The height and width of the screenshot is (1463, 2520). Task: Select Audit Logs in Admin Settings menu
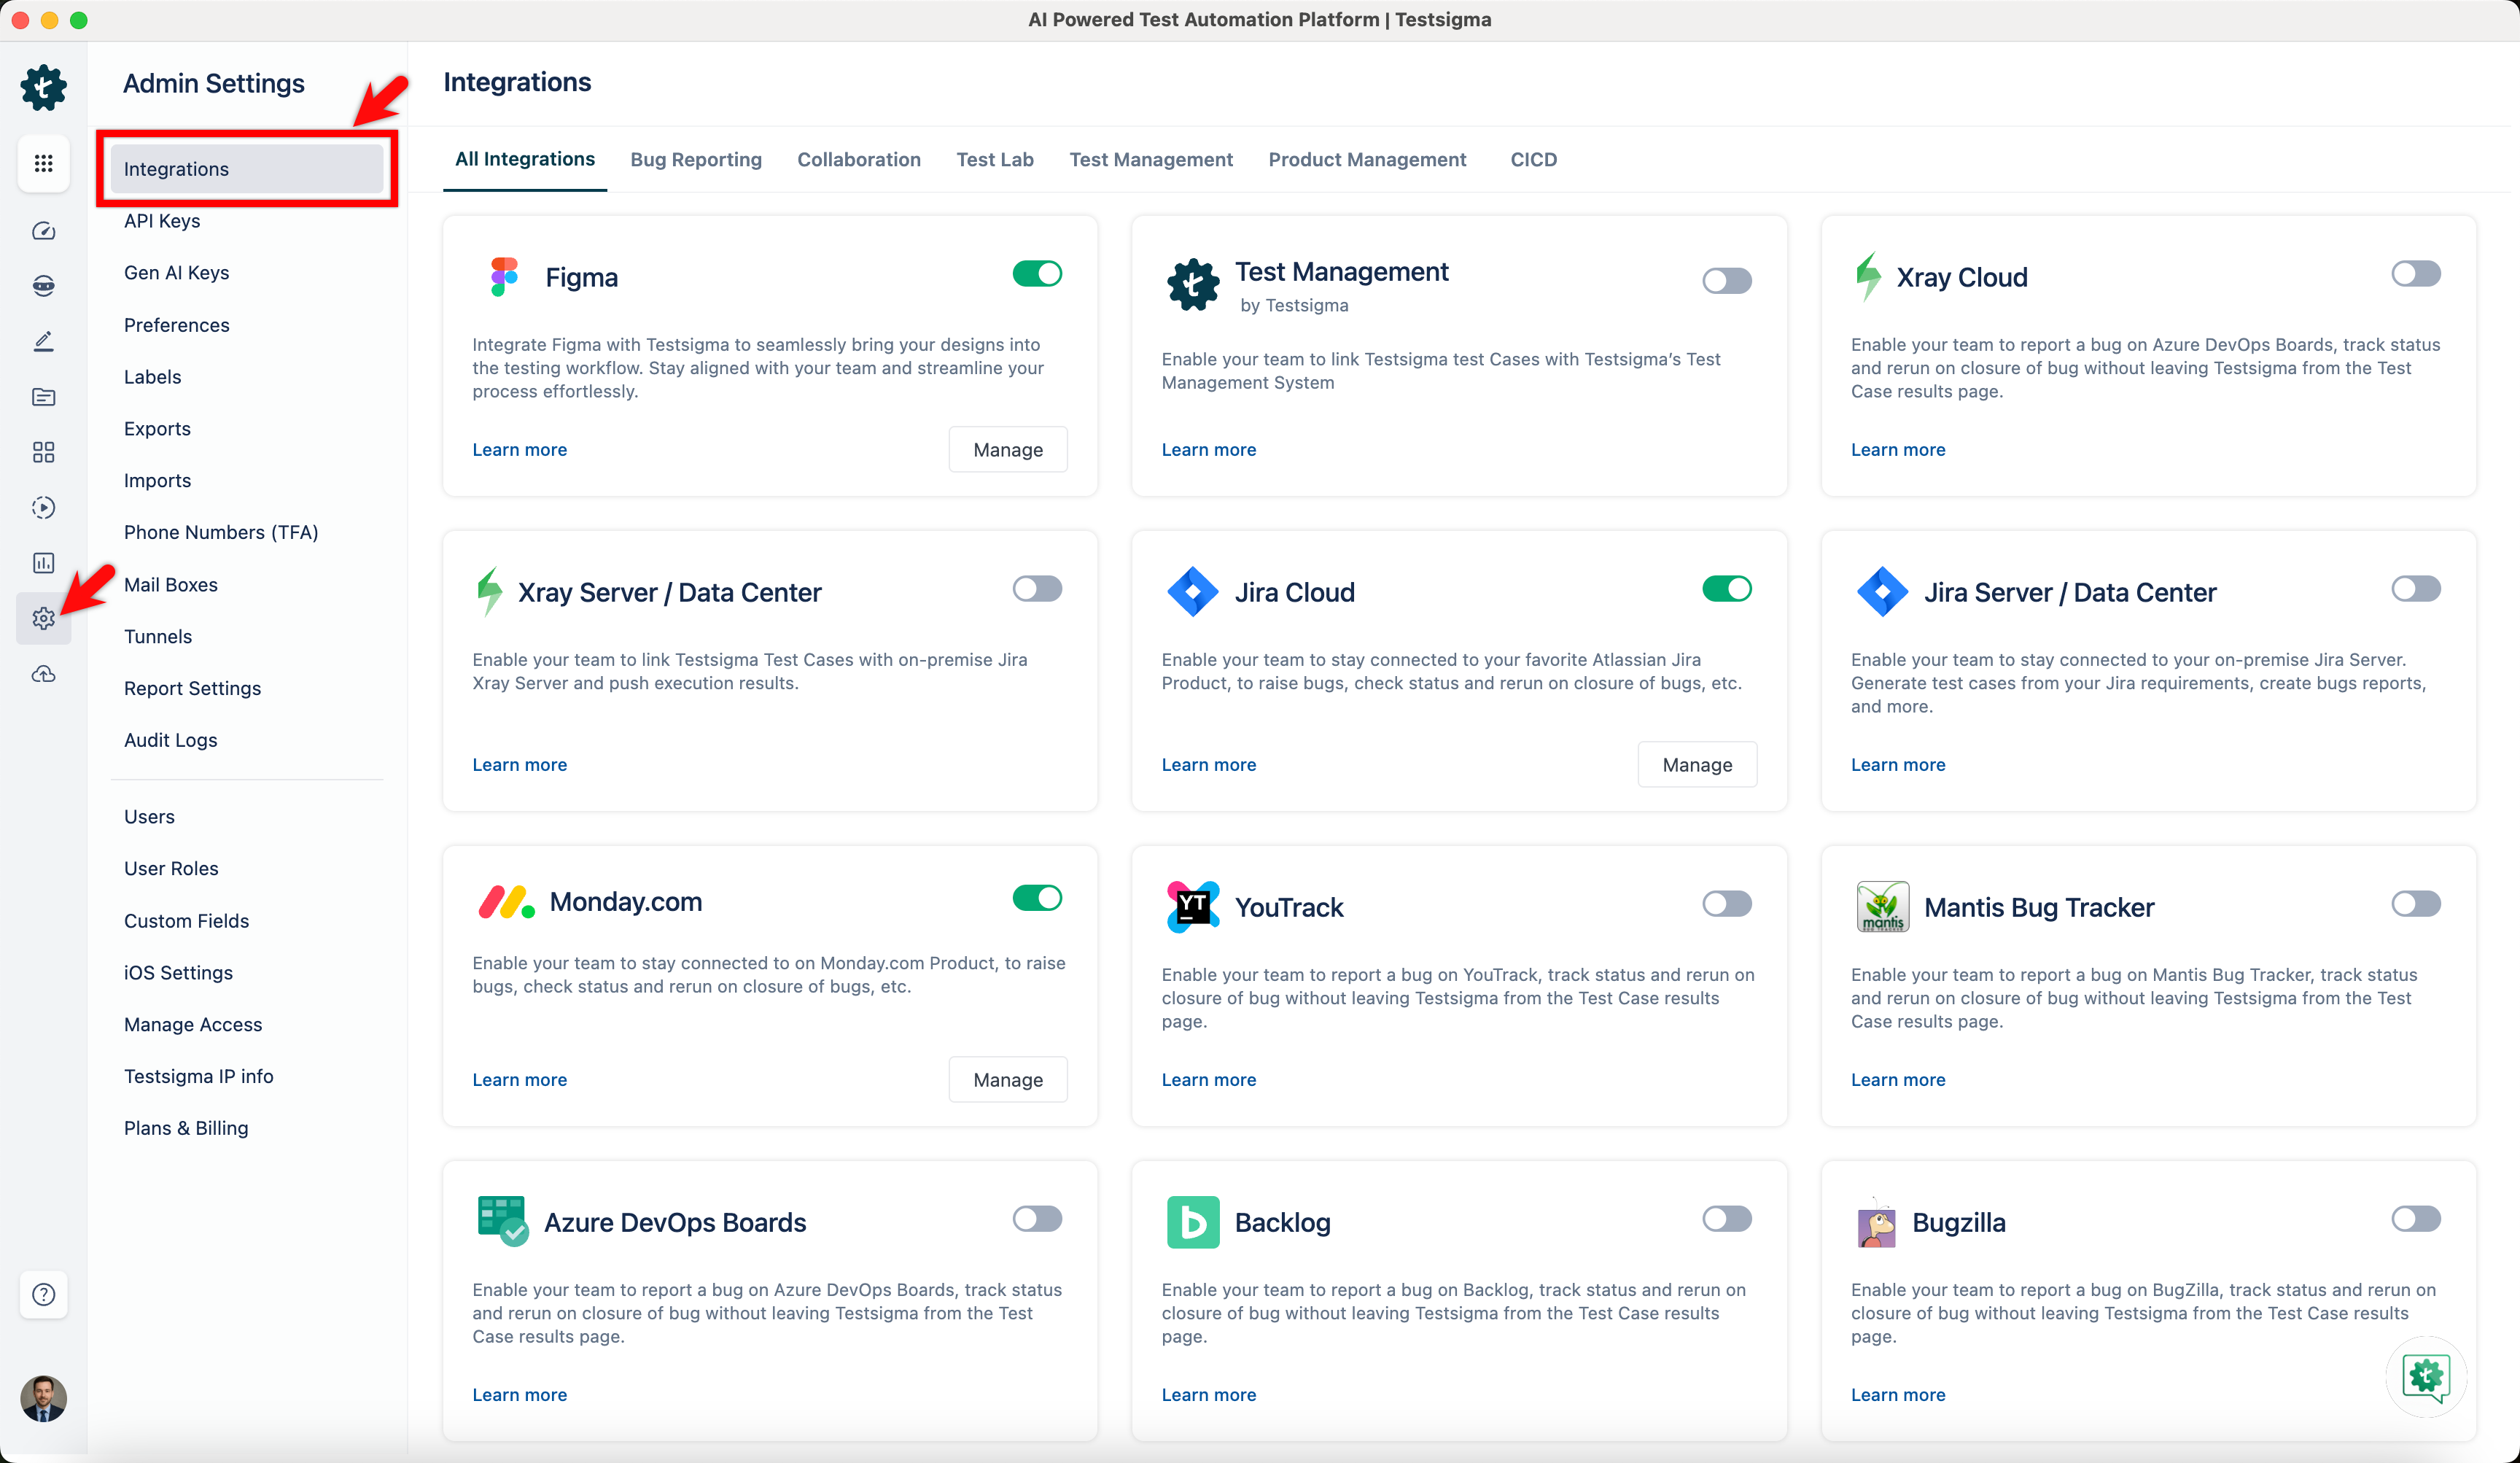[x=170, y=740]
